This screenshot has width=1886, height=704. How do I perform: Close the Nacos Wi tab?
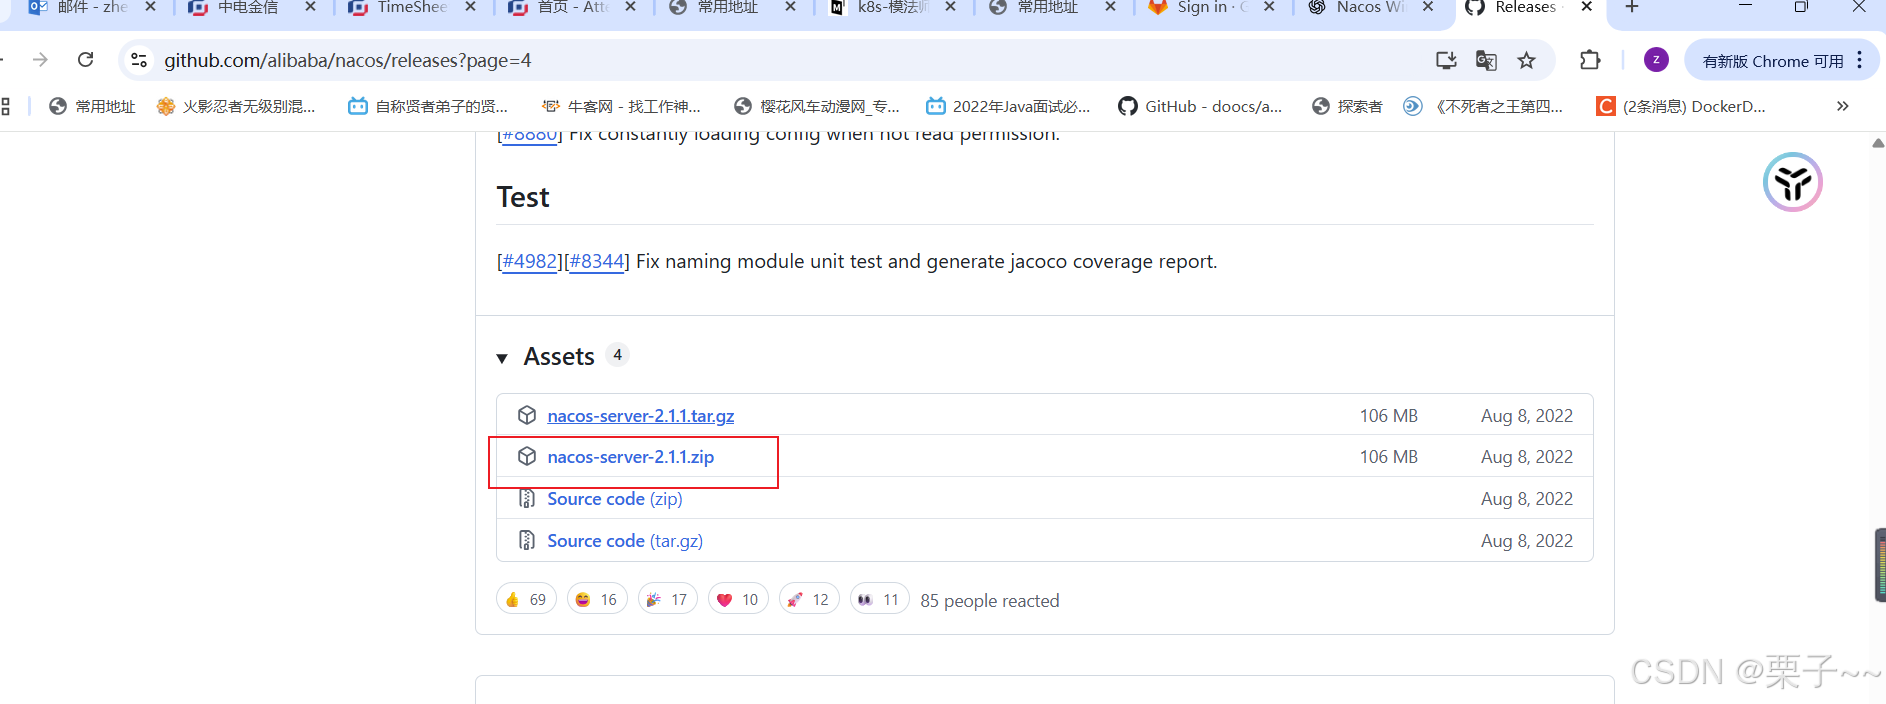(x=1428, y=7)
